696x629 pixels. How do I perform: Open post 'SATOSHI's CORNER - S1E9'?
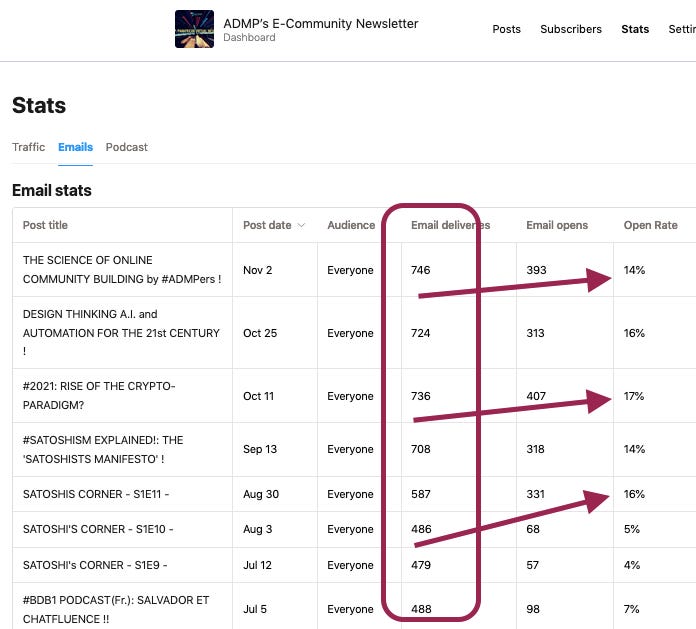pyautogui.click(x=95, y=565)
